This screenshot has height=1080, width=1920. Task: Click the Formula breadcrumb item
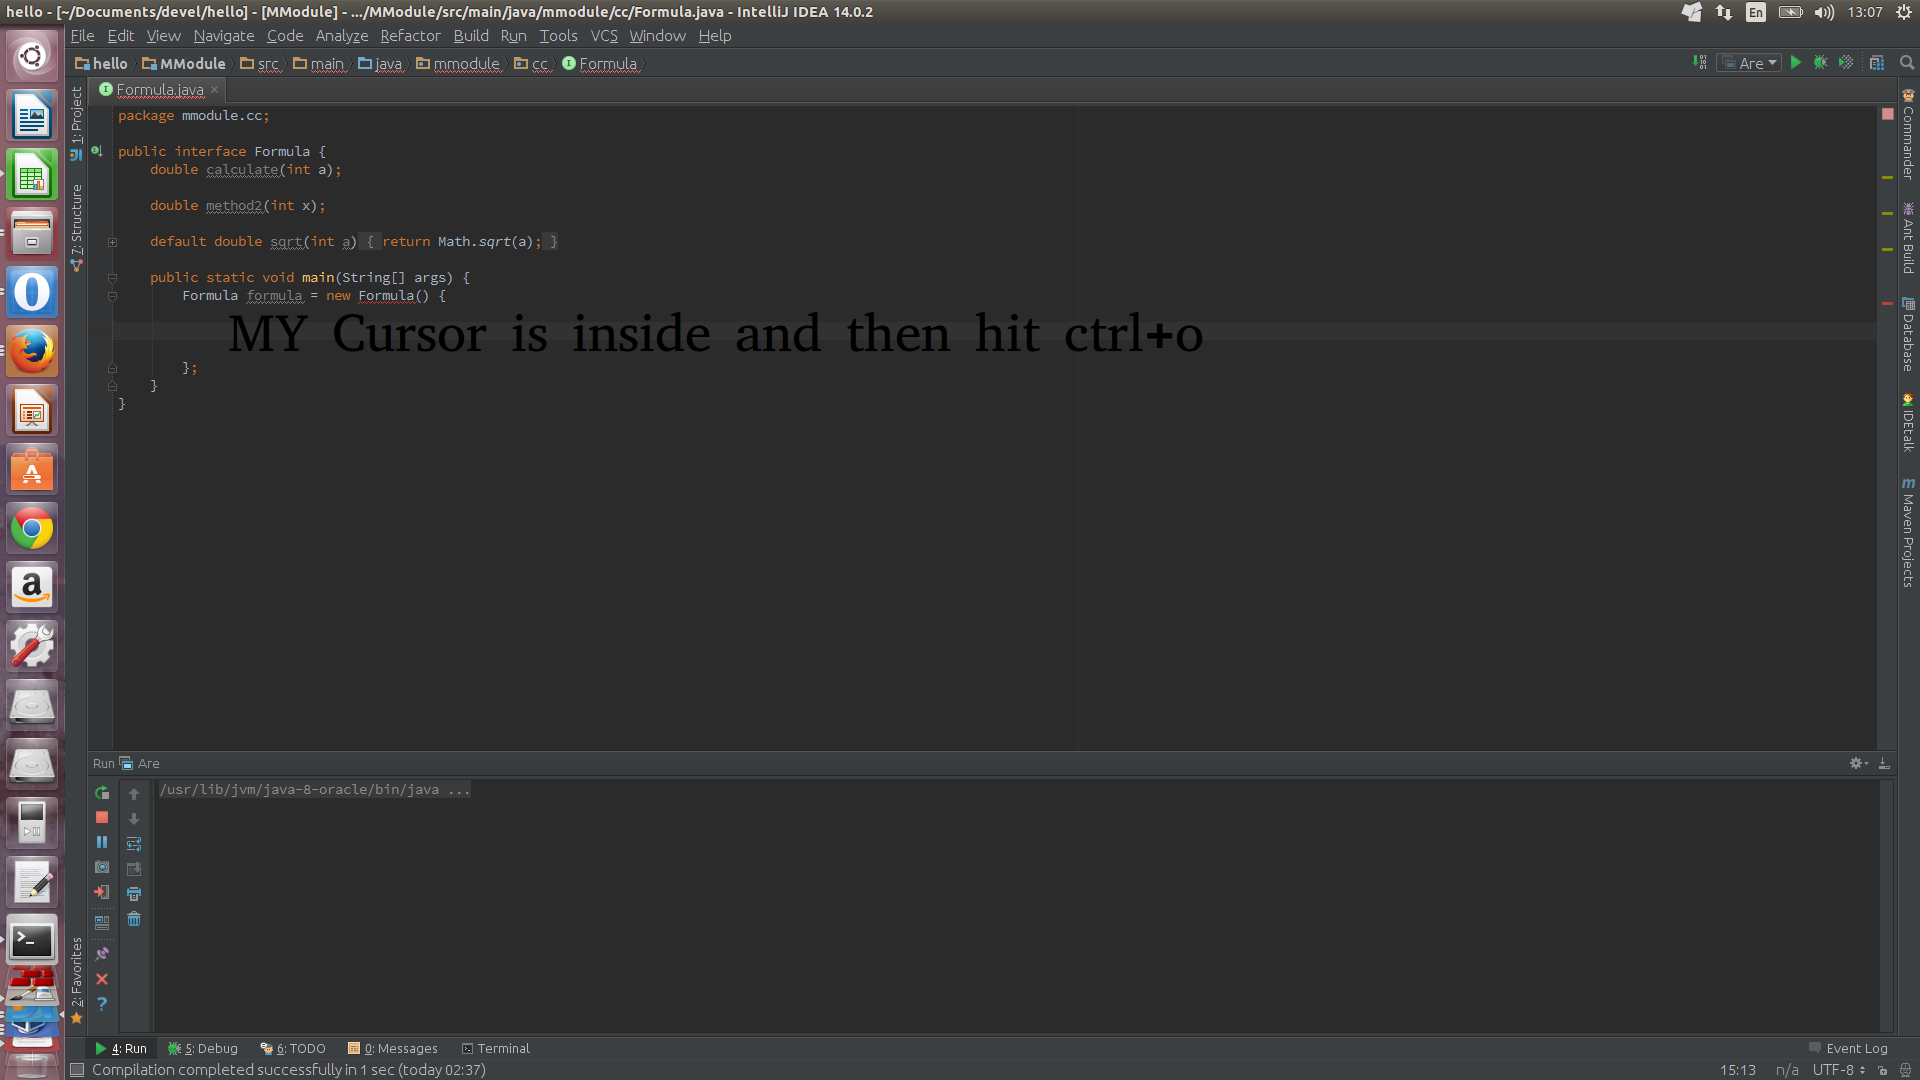click(600, 64)
